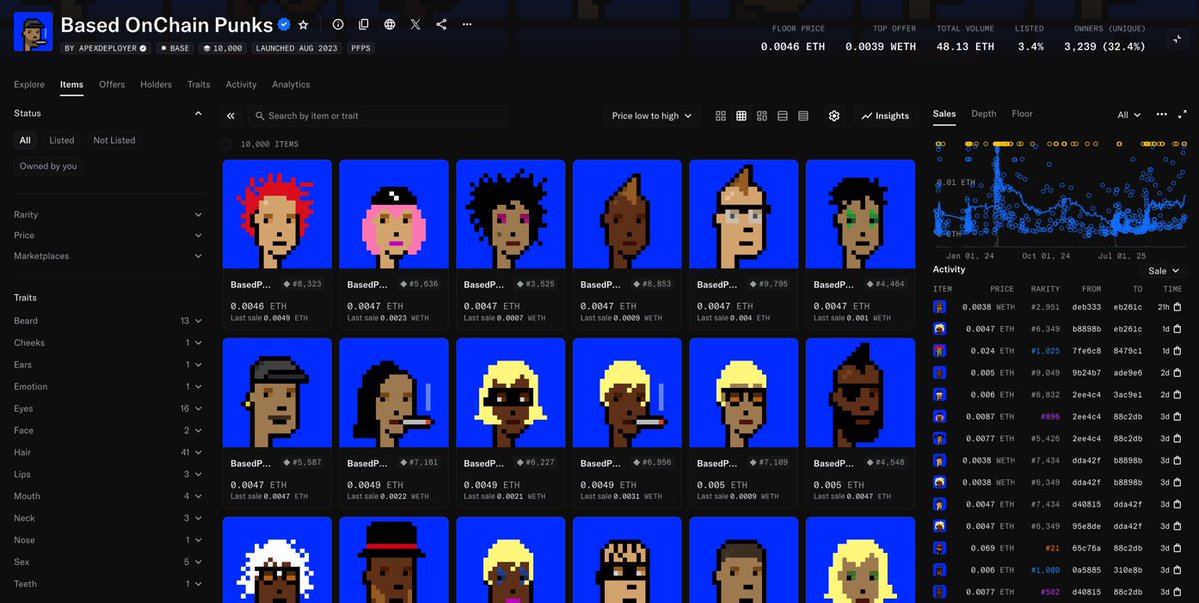Switch to list view
1199x603 pixels.
(782, 116)
